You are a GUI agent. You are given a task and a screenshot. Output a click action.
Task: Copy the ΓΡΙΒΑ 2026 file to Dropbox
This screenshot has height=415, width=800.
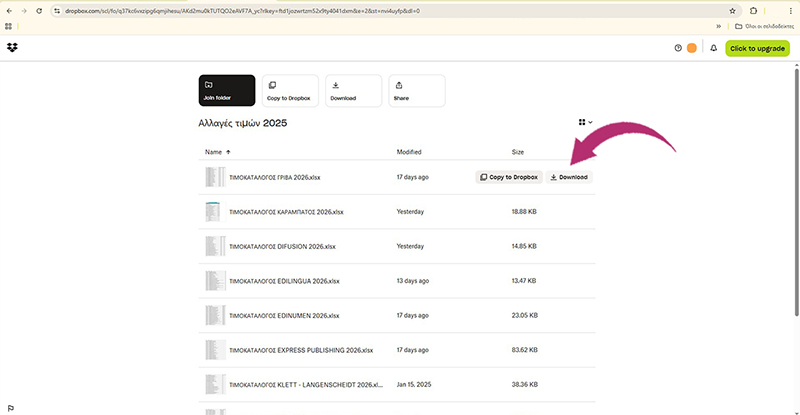point(508,177)
